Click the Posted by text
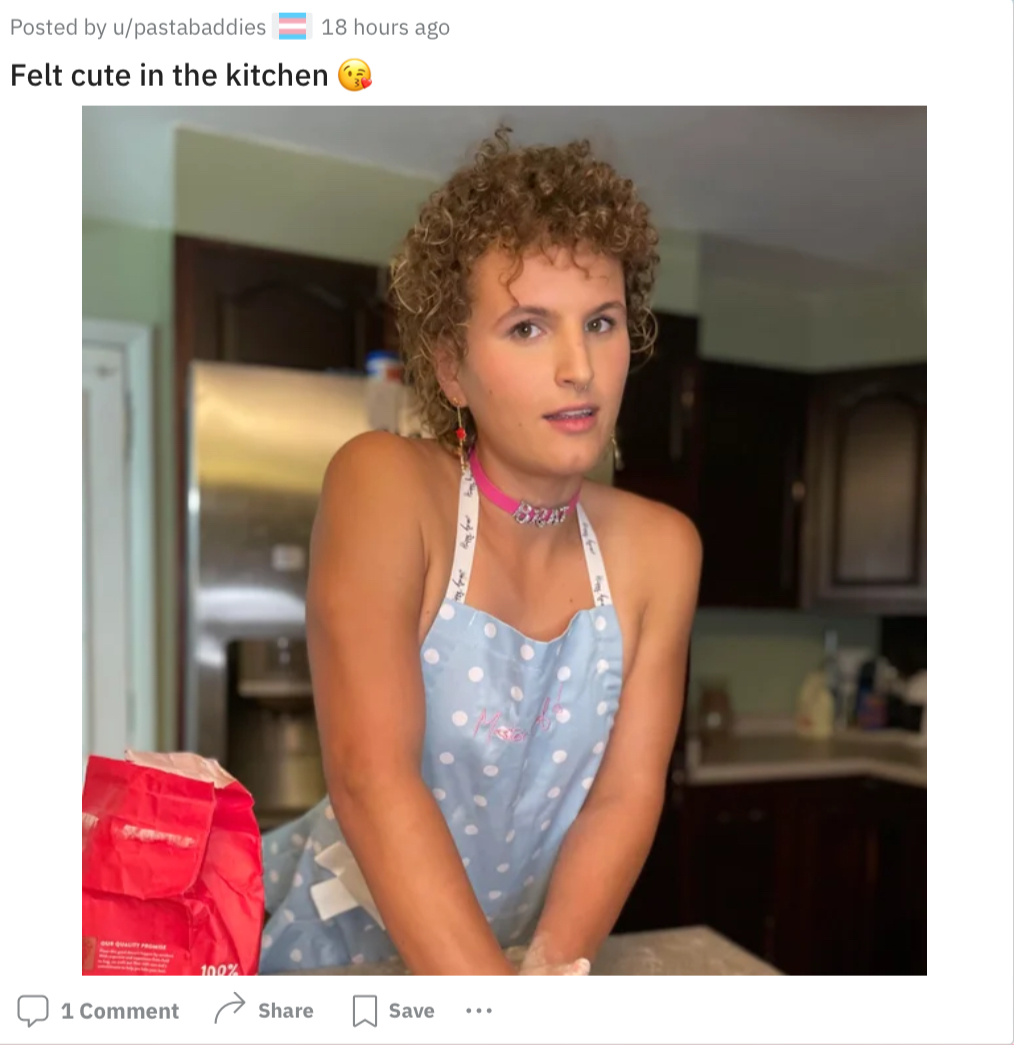The image size is (1014, 1045). point(58,27)
